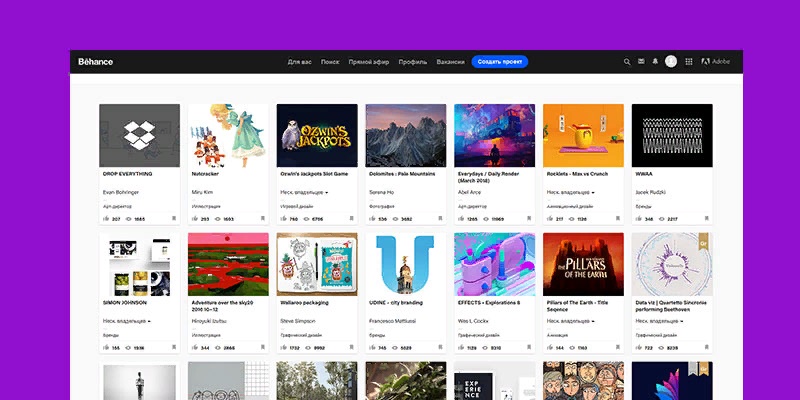Viewport: 800px width, 400px height.
Task: Bookmark the UDINE - city branding project
Action: [x=440, y=347]
